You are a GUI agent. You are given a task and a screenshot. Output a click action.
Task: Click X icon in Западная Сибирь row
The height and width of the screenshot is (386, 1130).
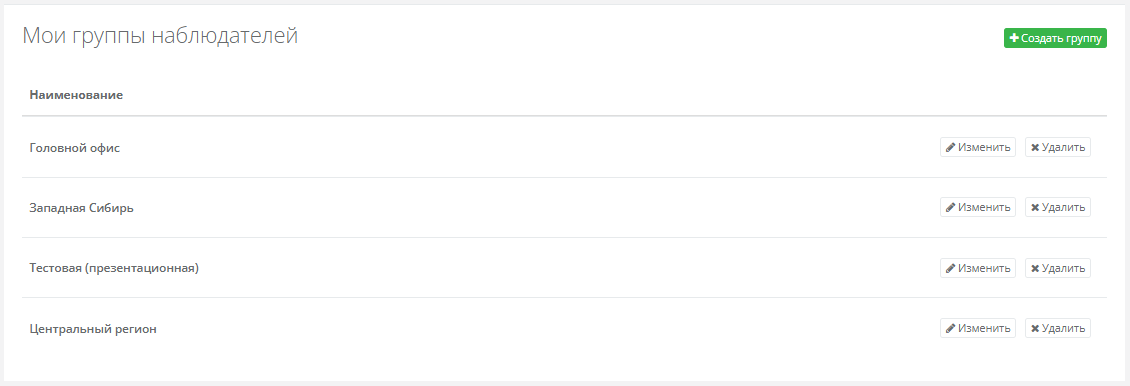tap(1035, 207)
